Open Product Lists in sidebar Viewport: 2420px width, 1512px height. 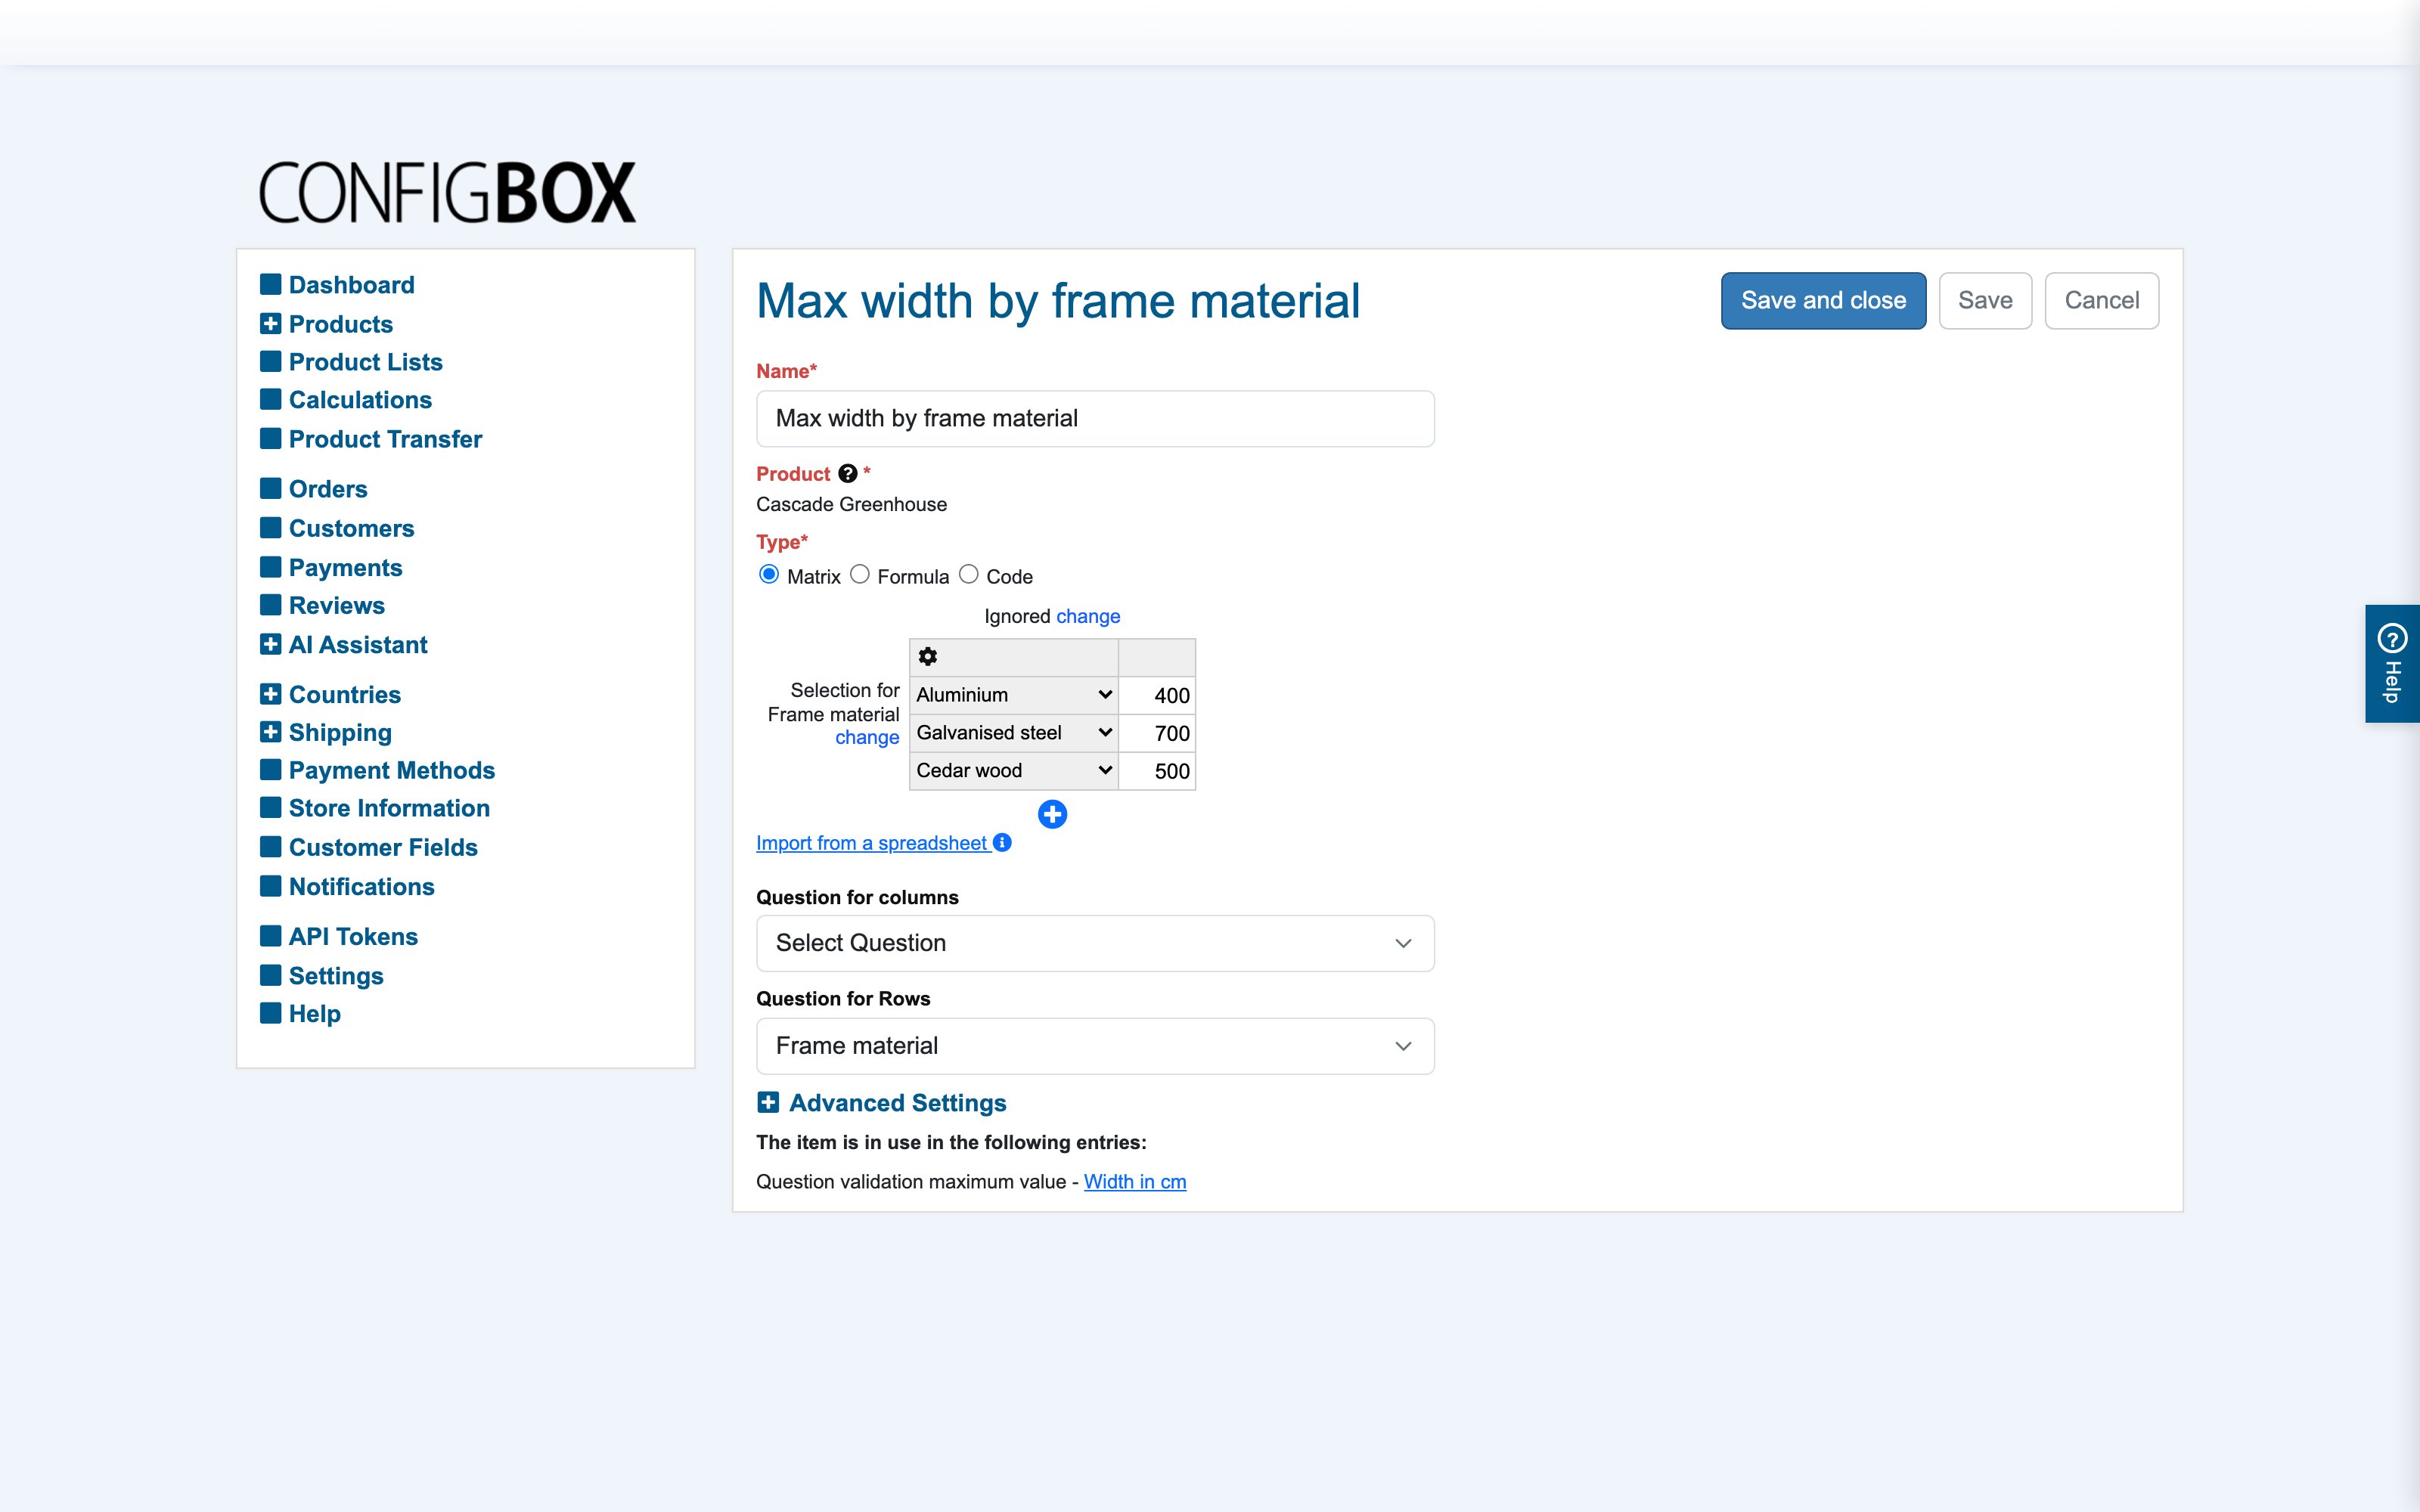[x=365, y=362]
